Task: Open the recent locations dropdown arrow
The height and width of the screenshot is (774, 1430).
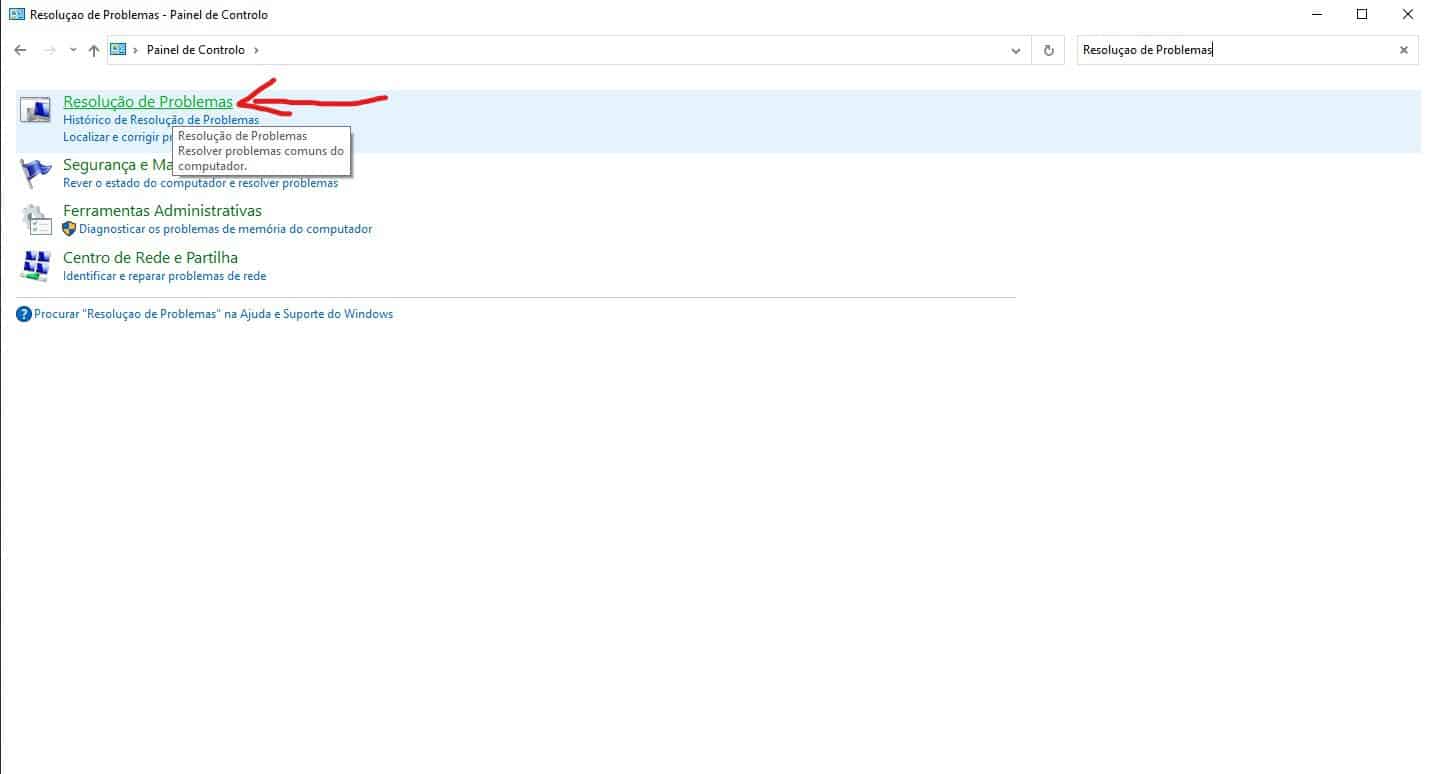Action: click(72, 50)
